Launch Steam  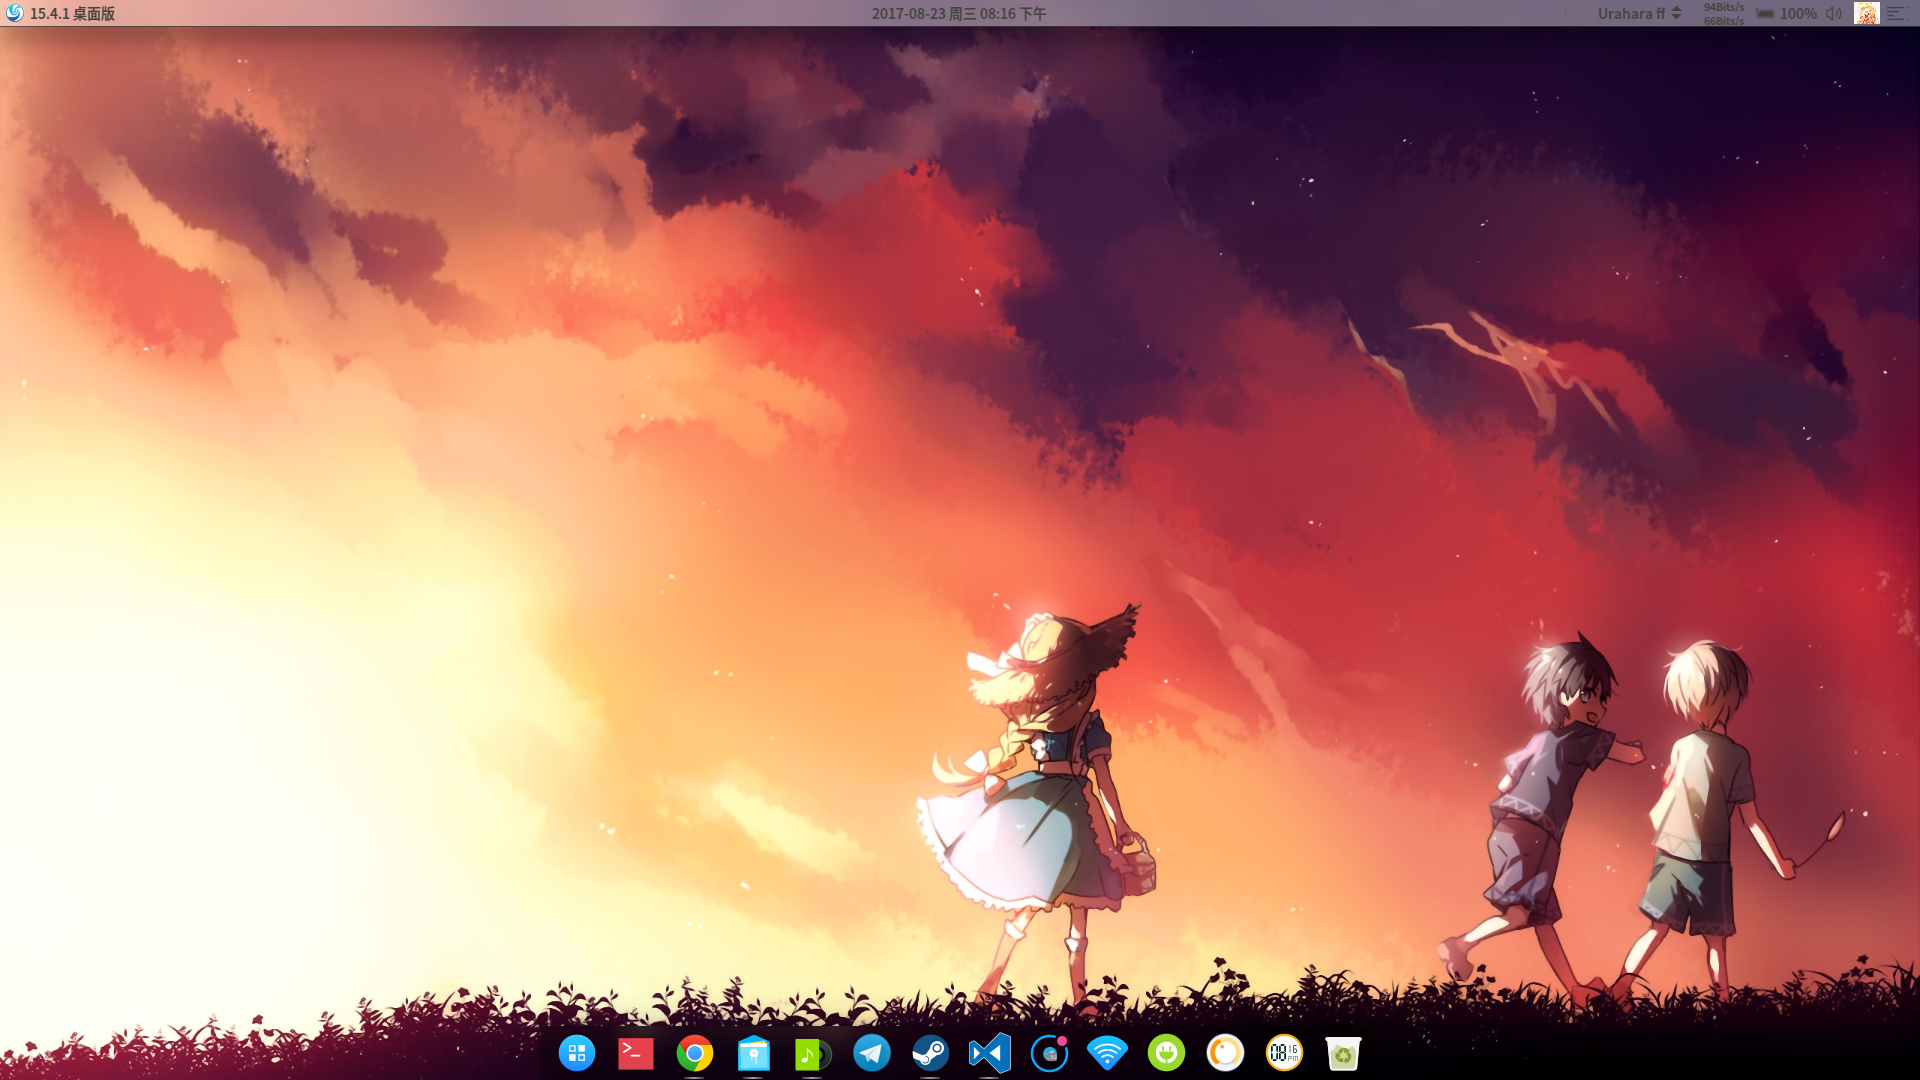point(930,1053)
